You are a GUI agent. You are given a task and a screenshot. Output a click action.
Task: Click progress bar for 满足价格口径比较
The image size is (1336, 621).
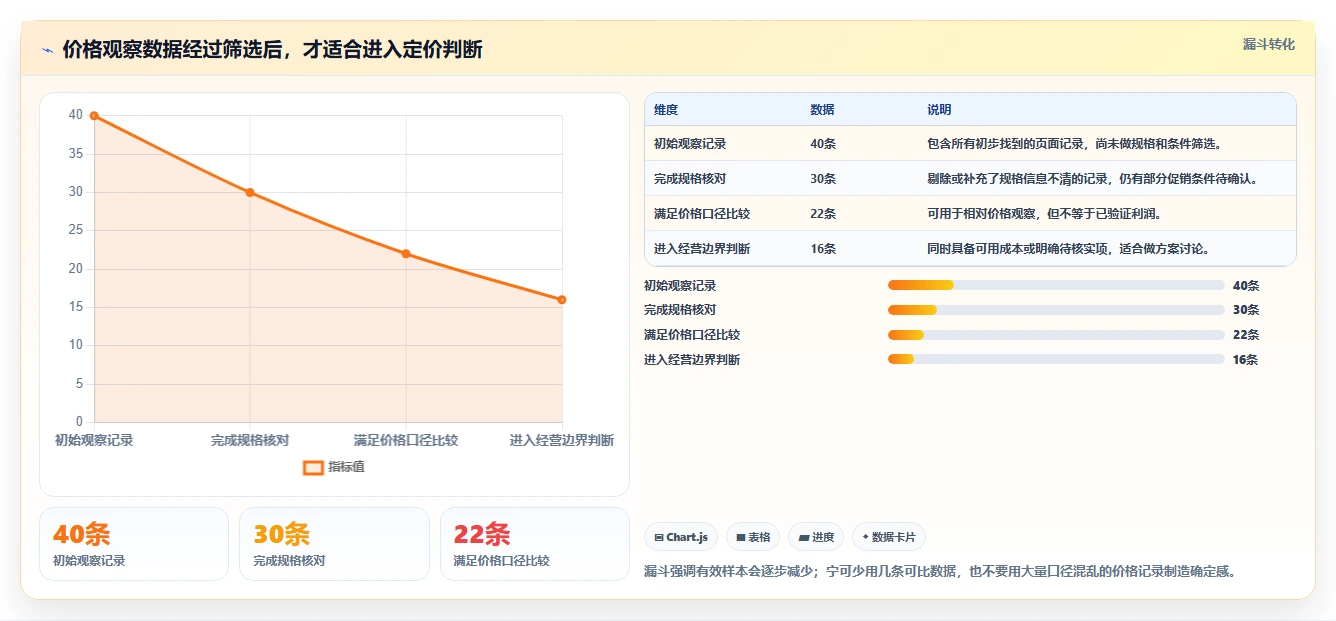click(x=1056, y=335)
